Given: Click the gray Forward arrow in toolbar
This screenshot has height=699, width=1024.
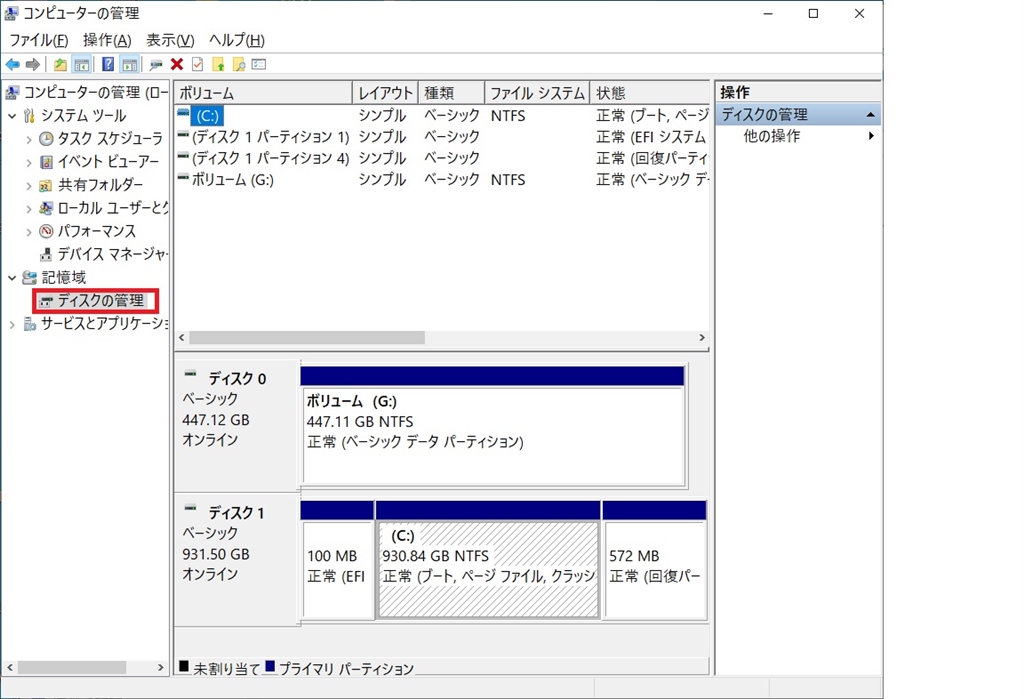Looking at the screenshot, I should [x=33, y=65].
